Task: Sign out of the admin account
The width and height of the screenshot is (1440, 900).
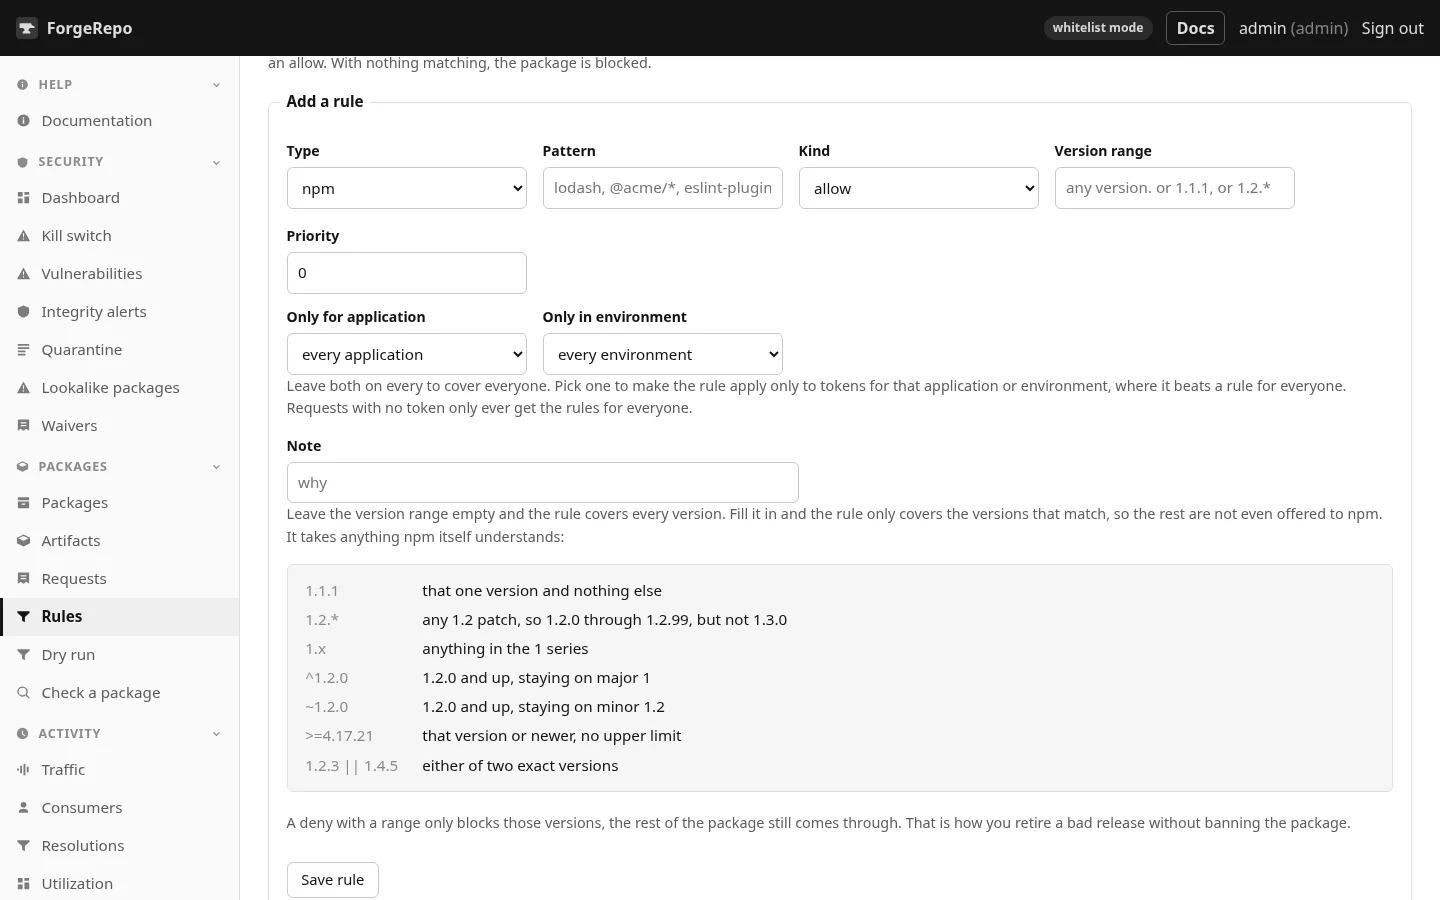Action: pos(1392,28)
